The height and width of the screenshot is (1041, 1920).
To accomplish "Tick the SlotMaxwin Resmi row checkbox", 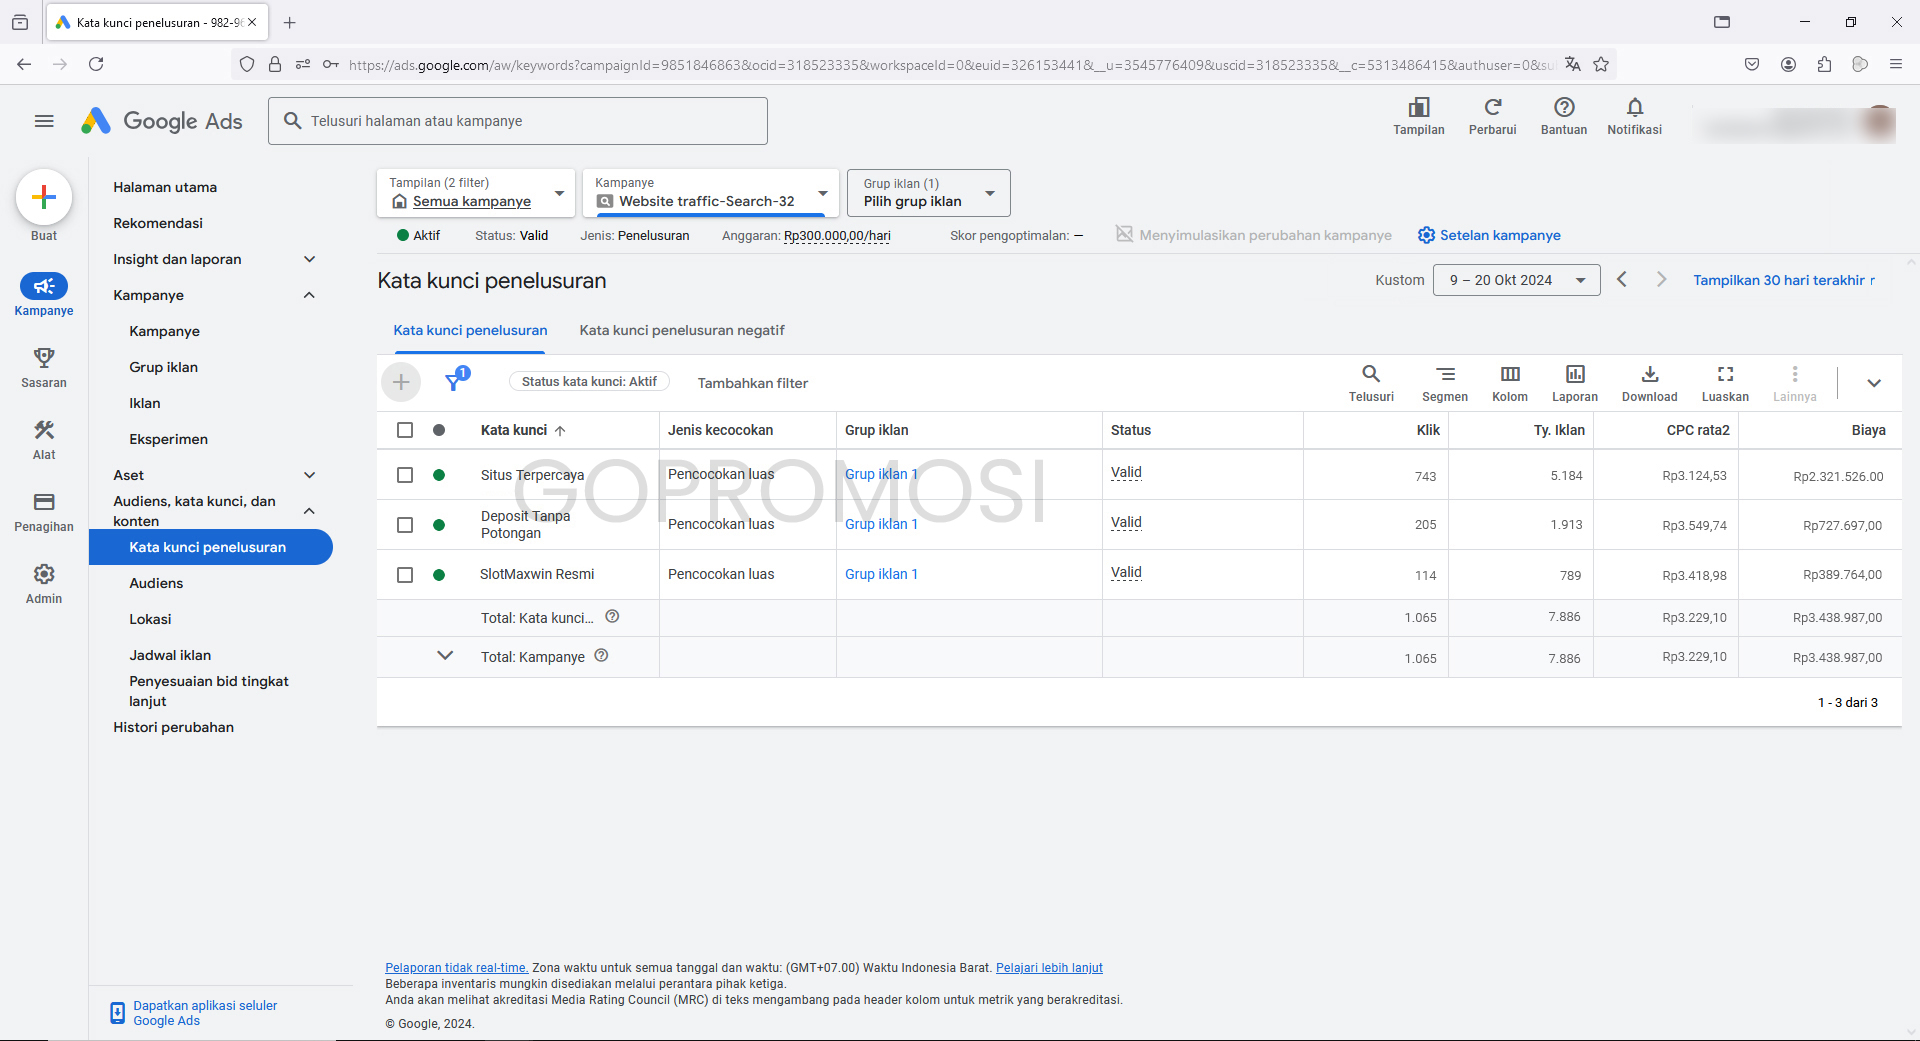I will [x=405, y=575].
